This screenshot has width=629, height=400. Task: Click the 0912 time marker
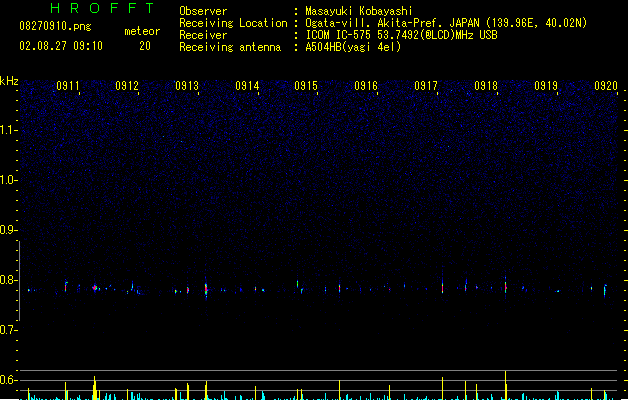(127, 86)
